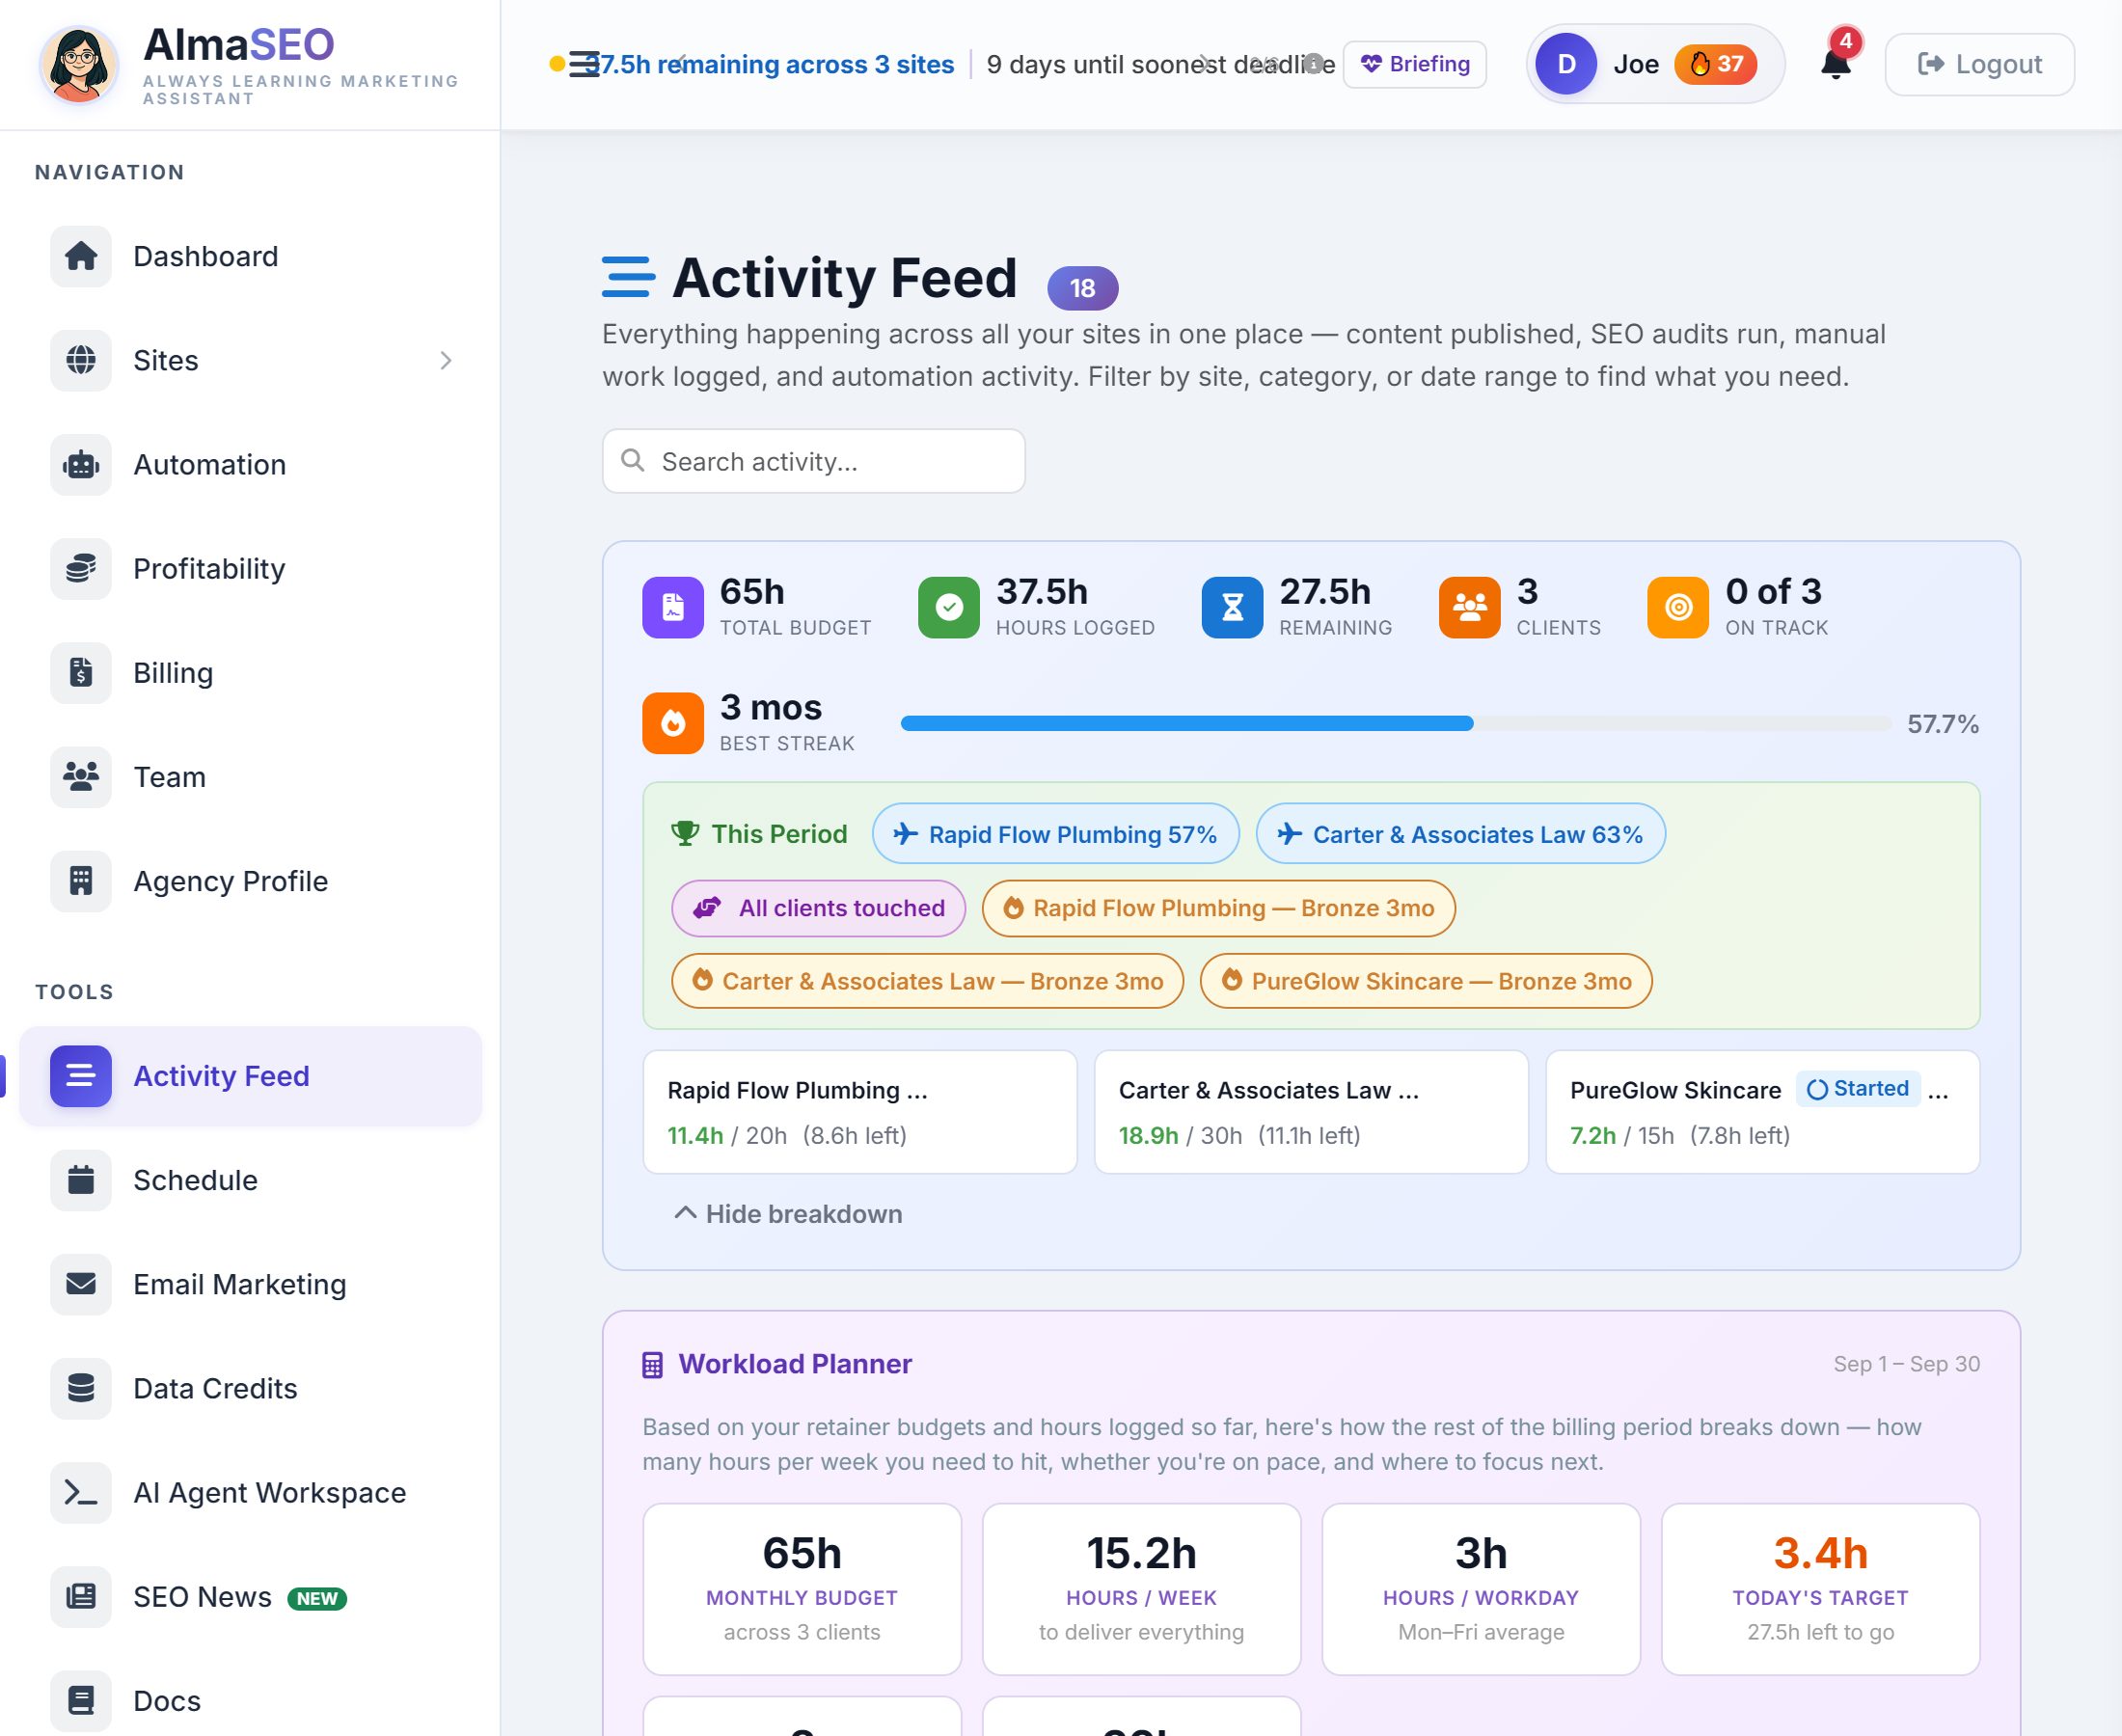Click the Briefing button
The image size is (2122, 1736).
tap(1415, 64)
